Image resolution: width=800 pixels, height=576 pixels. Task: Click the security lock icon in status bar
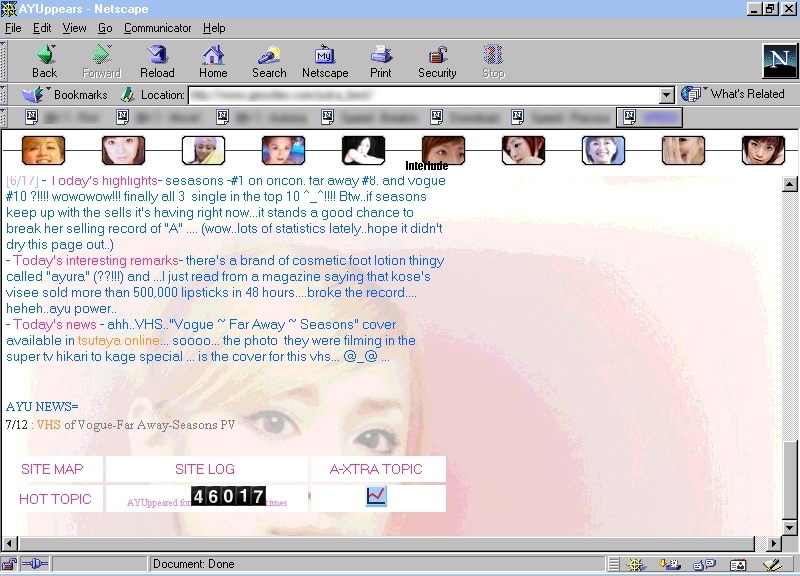9,565
